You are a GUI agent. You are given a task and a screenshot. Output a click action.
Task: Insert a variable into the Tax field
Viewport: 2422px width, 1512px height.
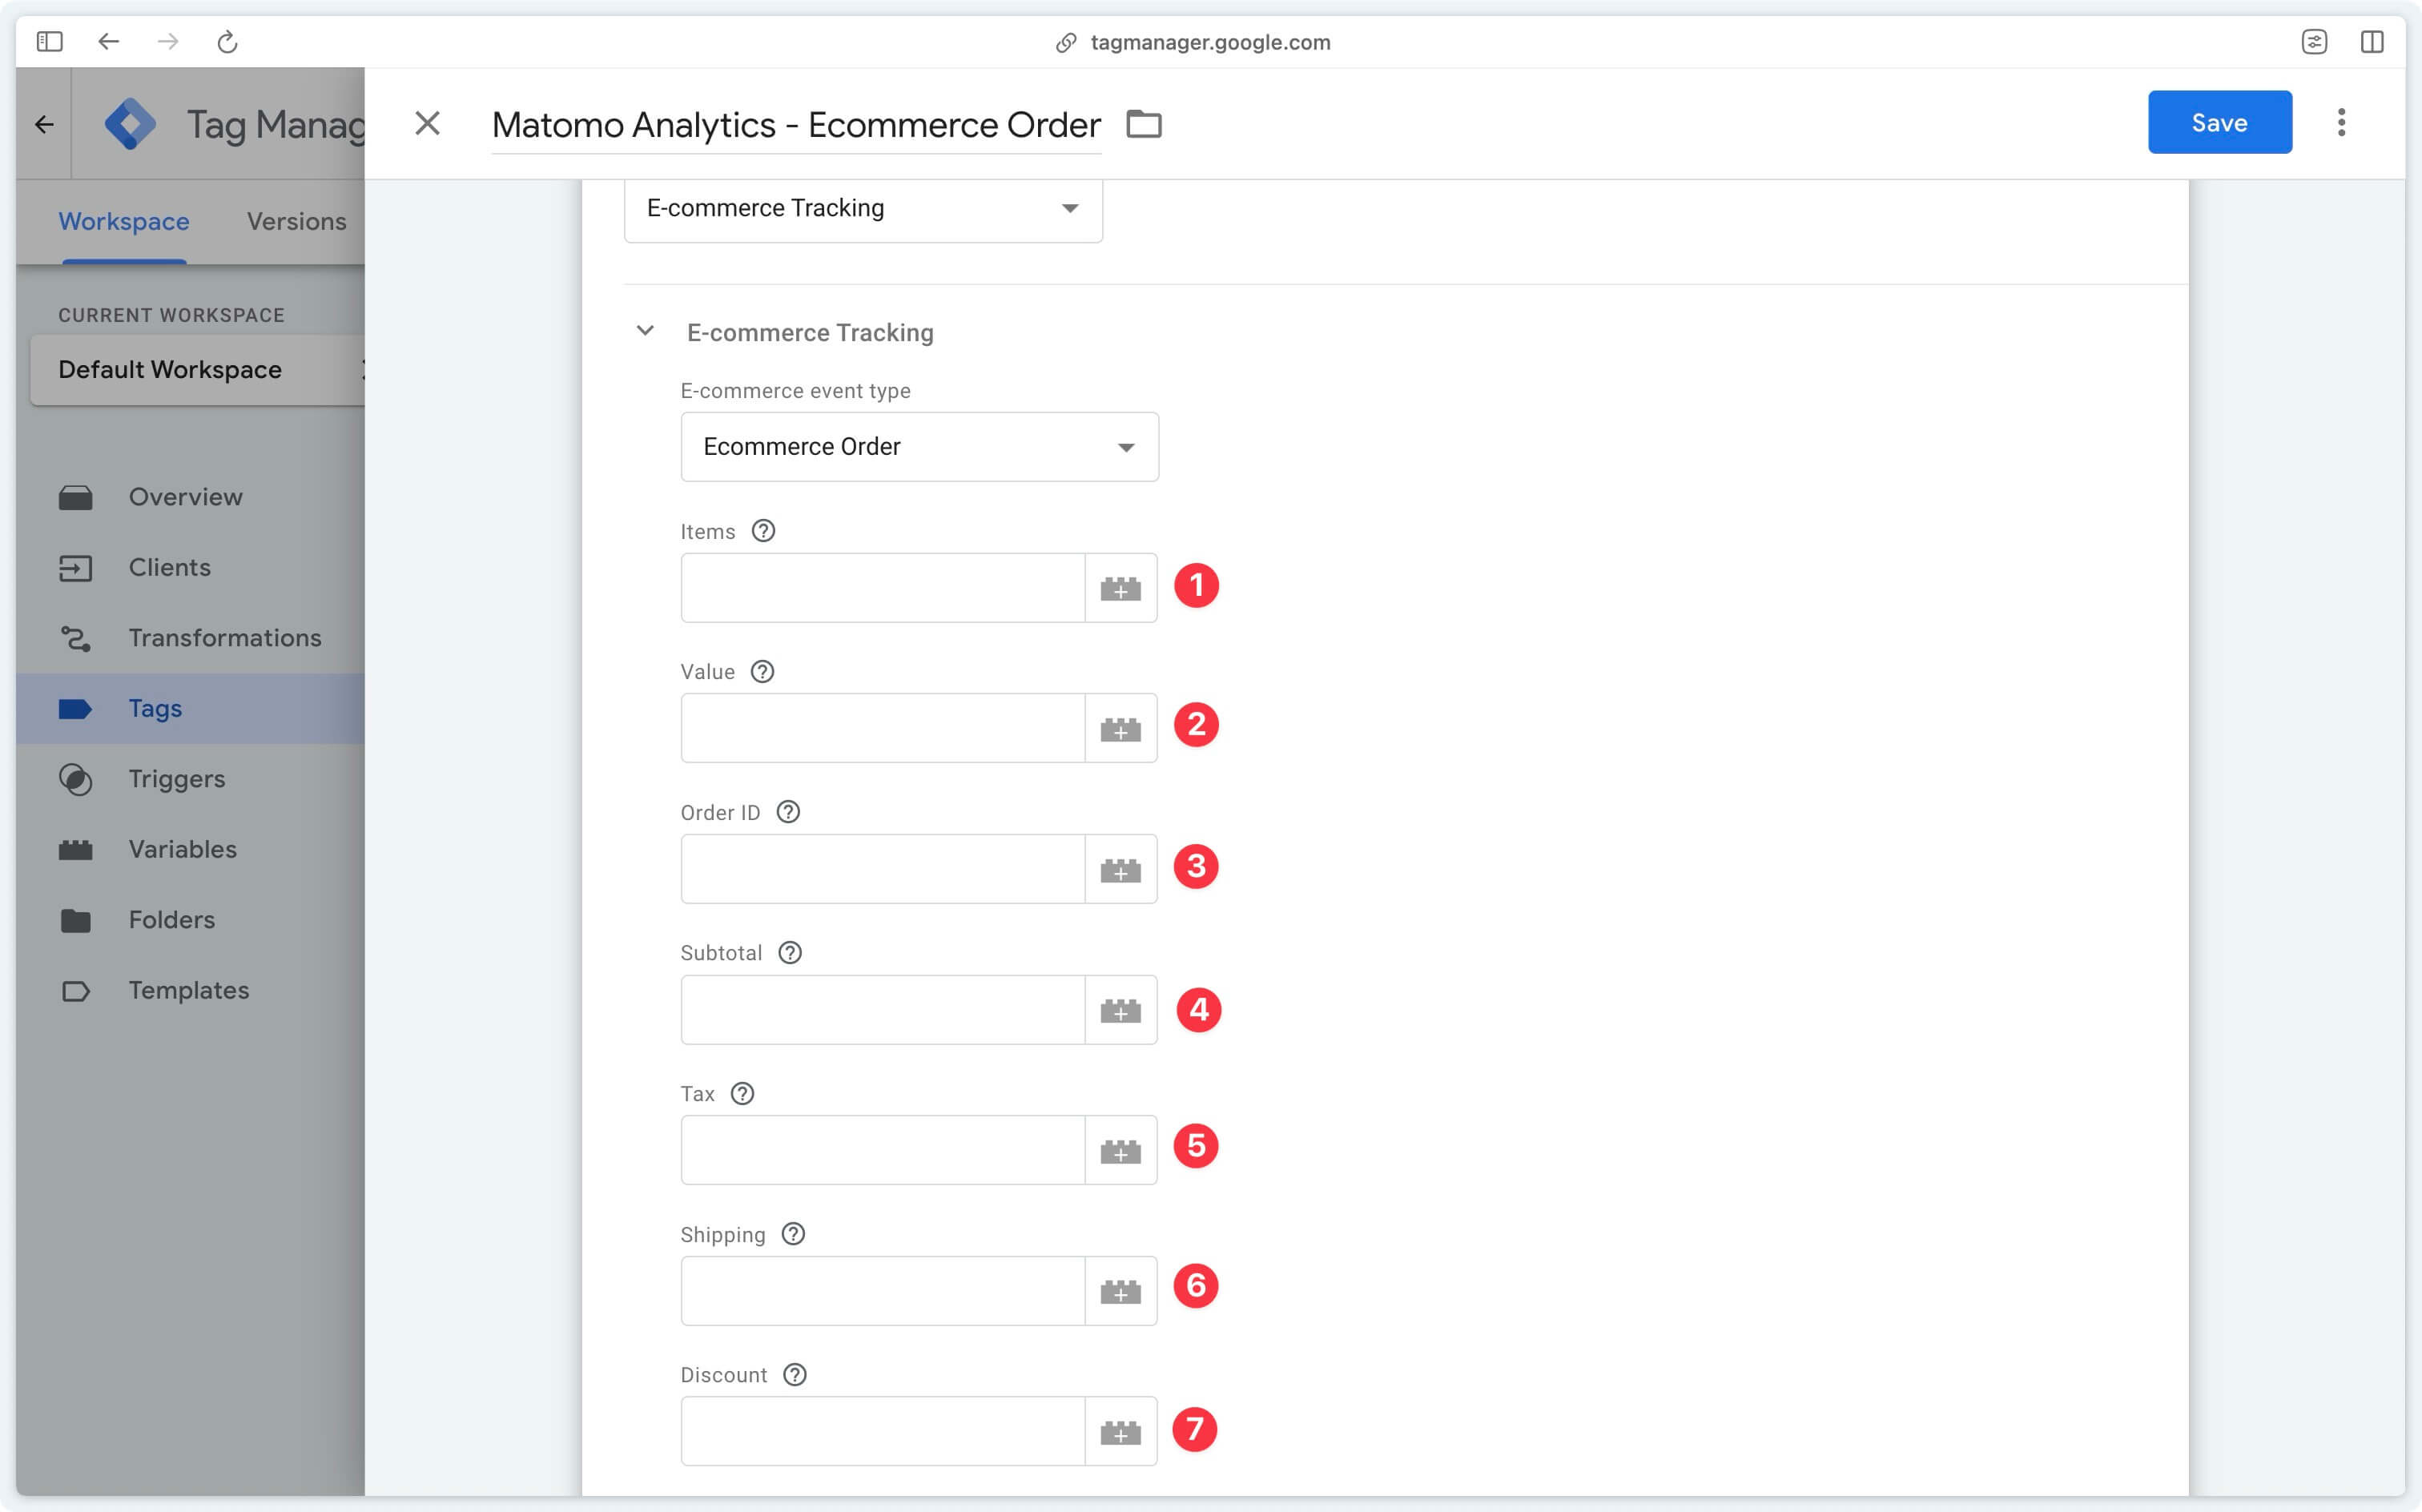1121,1150
